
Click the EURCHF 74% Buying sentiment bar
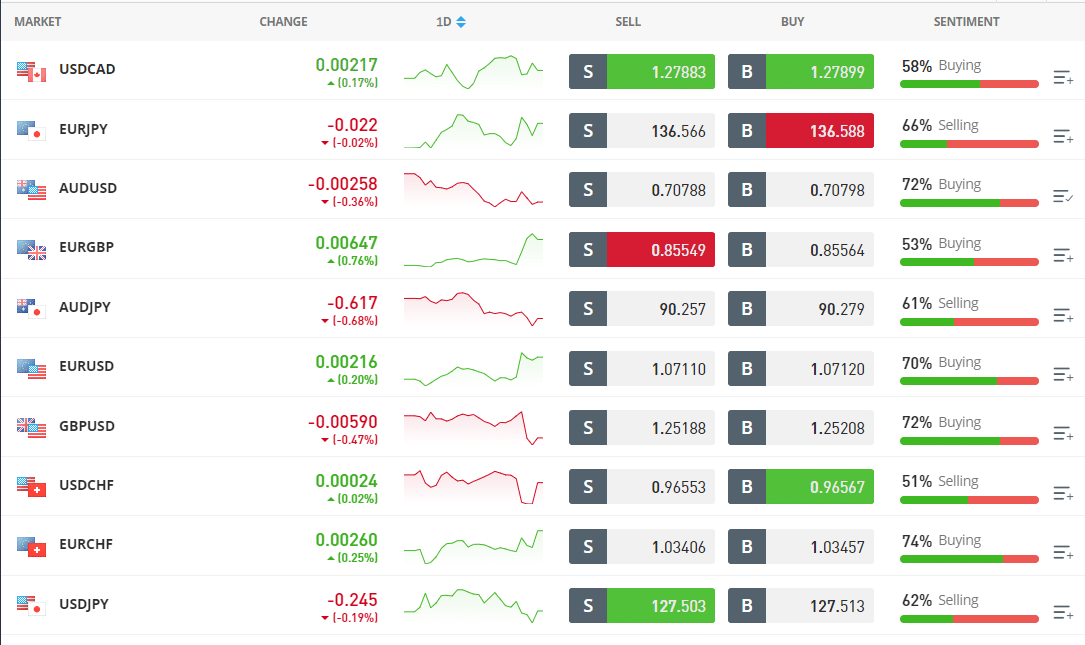tap(969, 558)
